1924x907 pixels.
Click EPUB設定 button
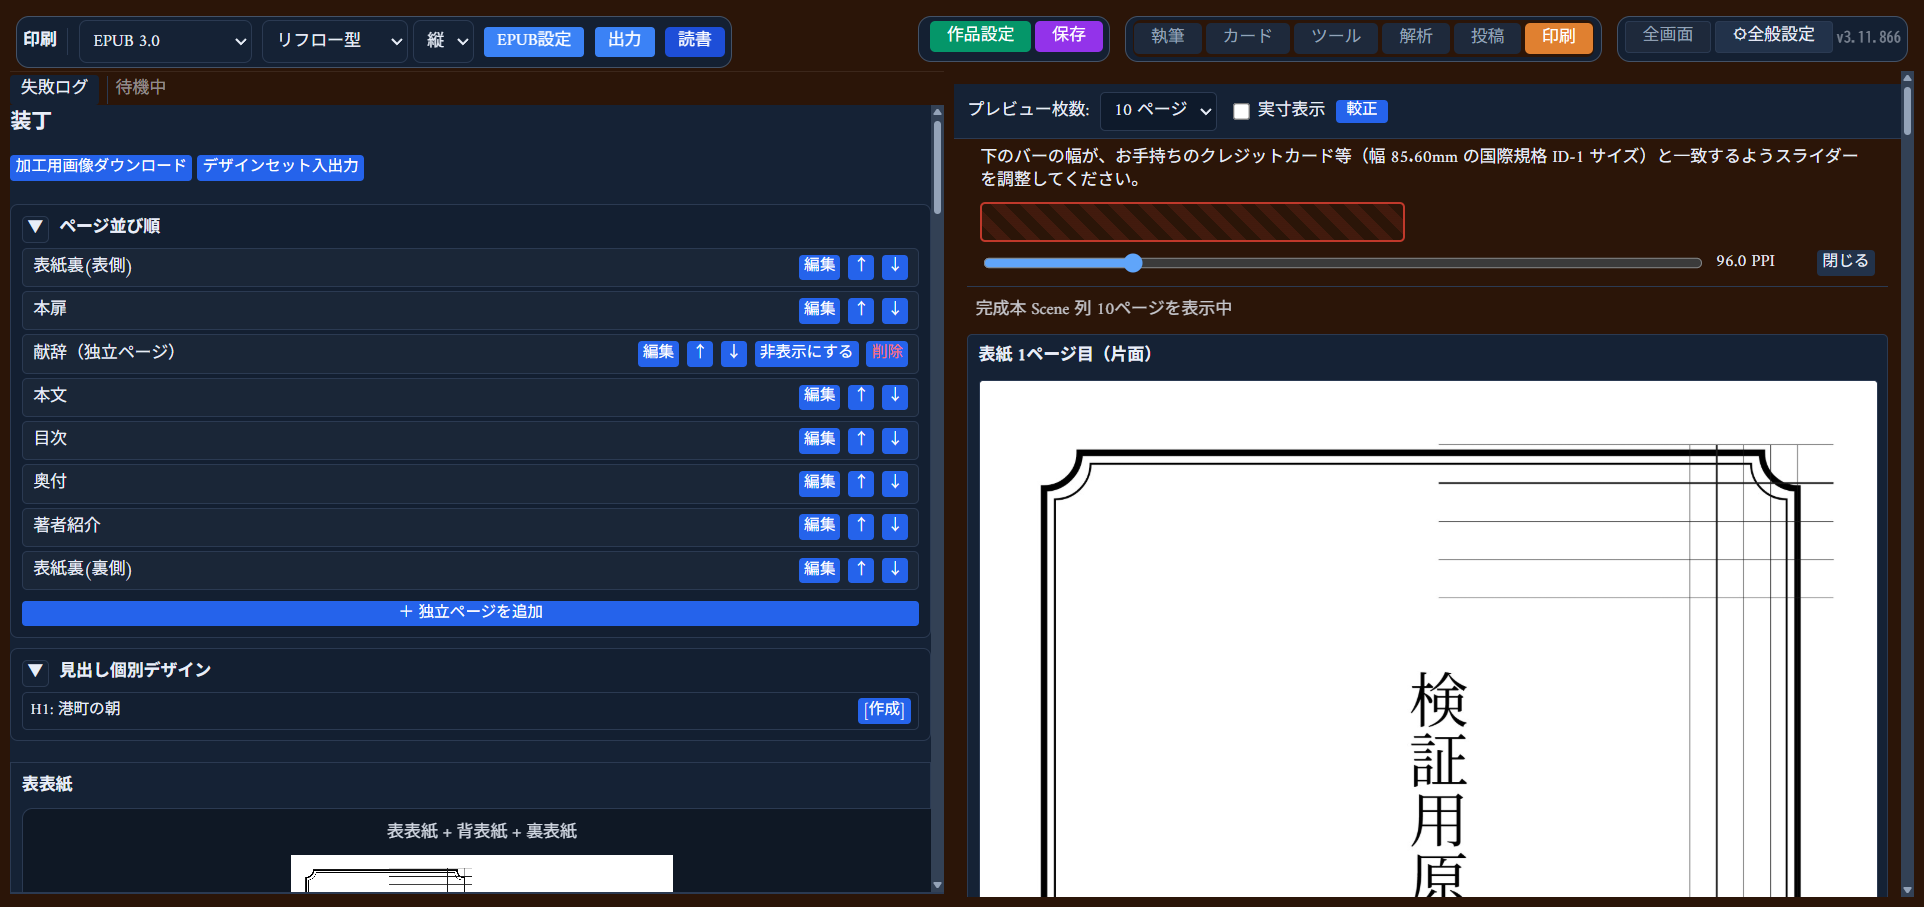click(x=534, y=41)
